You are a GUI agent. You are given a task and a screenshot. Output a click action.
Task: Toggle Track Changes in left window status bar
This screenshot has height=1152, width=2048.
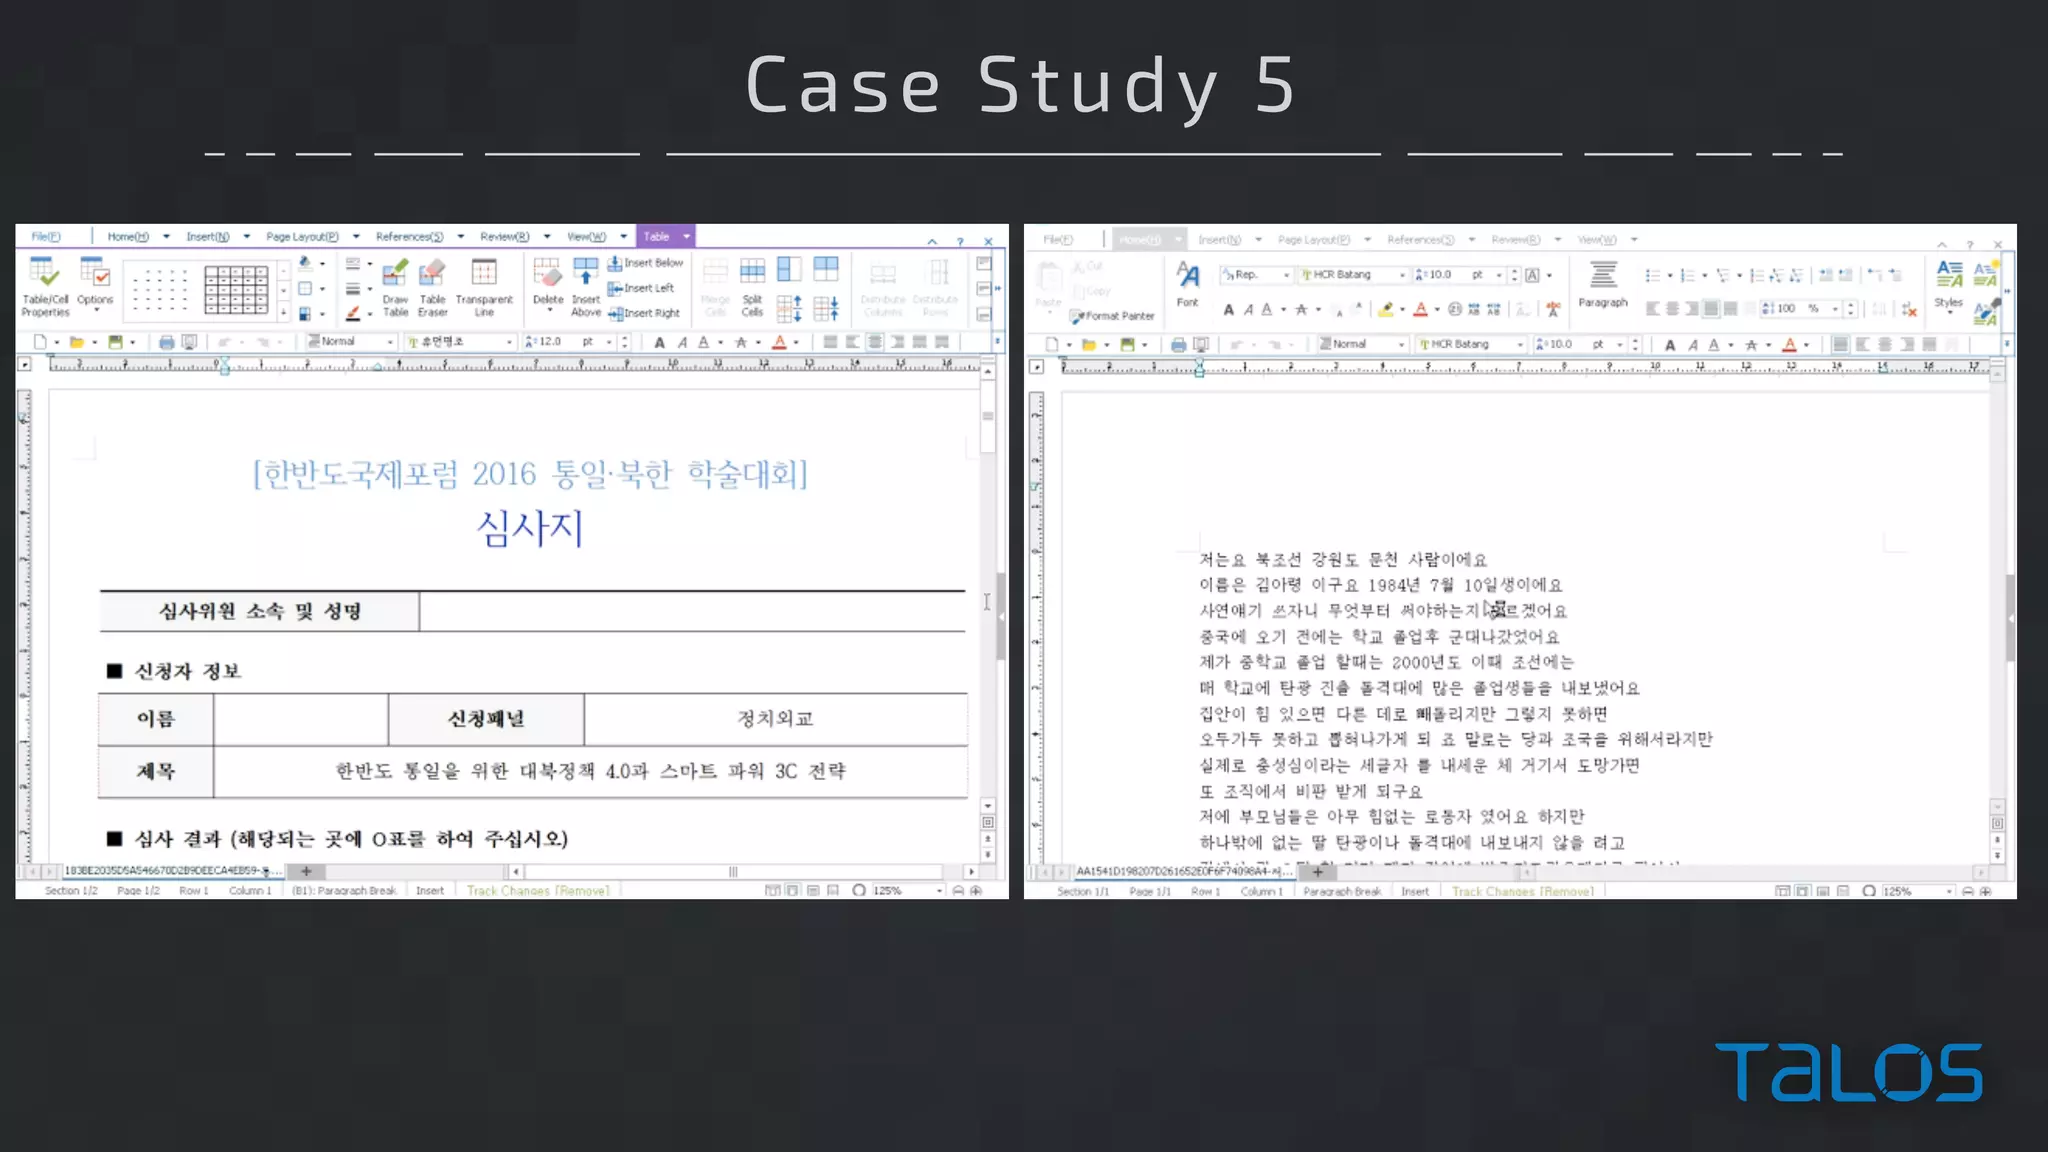(x=538, y=890)
